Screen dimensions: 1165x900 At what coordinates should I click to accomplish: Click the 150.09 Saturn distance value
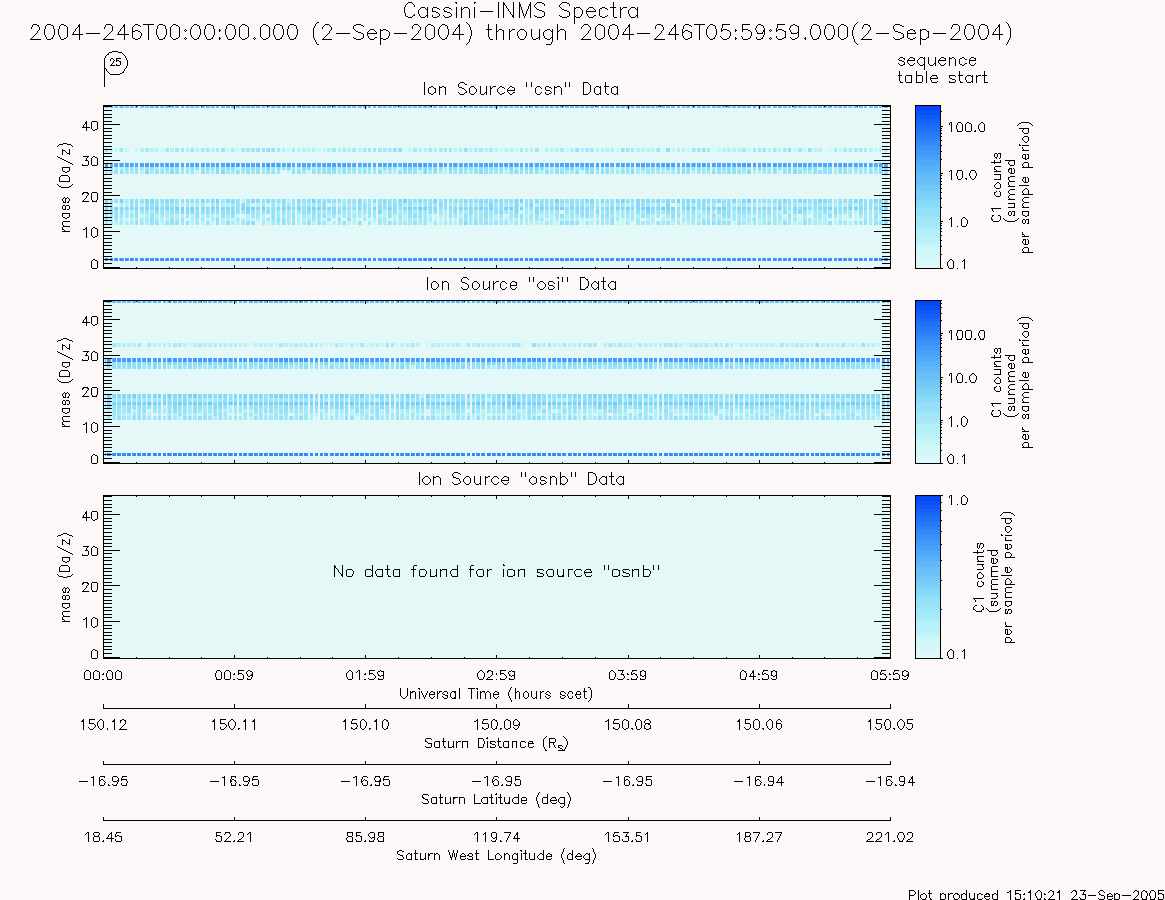(496, 725)
